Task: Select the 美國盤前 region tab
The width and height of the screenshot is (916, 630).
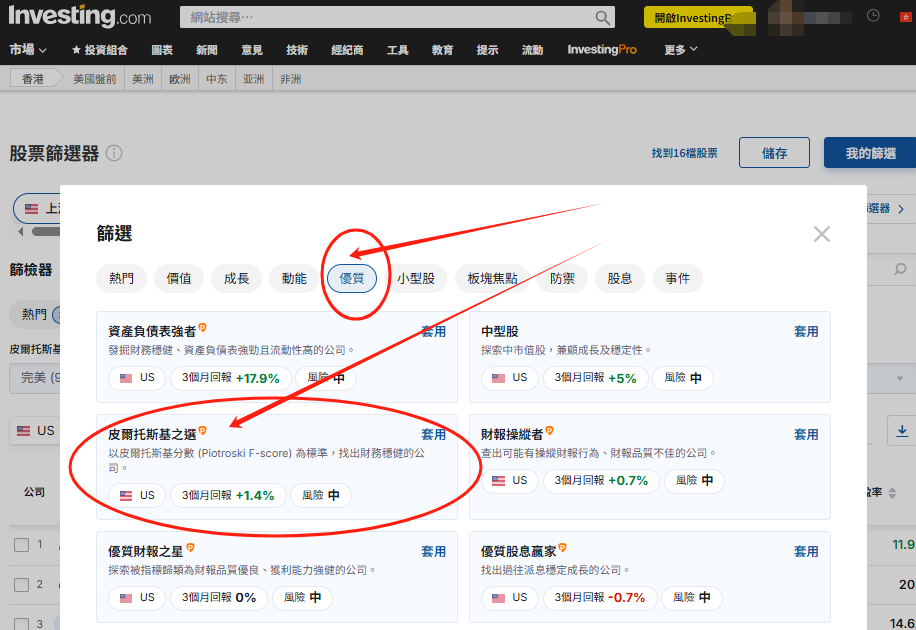Action: tap(95, 79)
